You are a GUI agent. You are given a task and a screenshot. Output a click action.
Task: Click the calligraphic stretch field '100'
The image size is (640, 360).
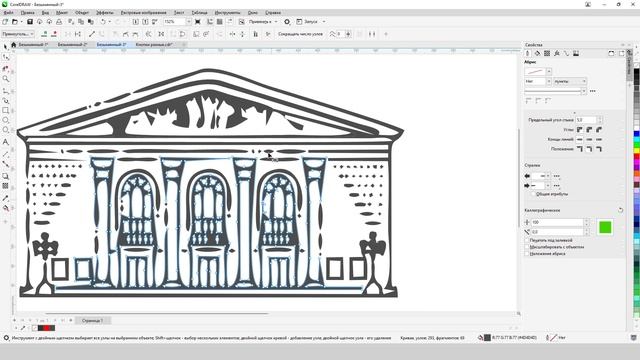[557, 222]
